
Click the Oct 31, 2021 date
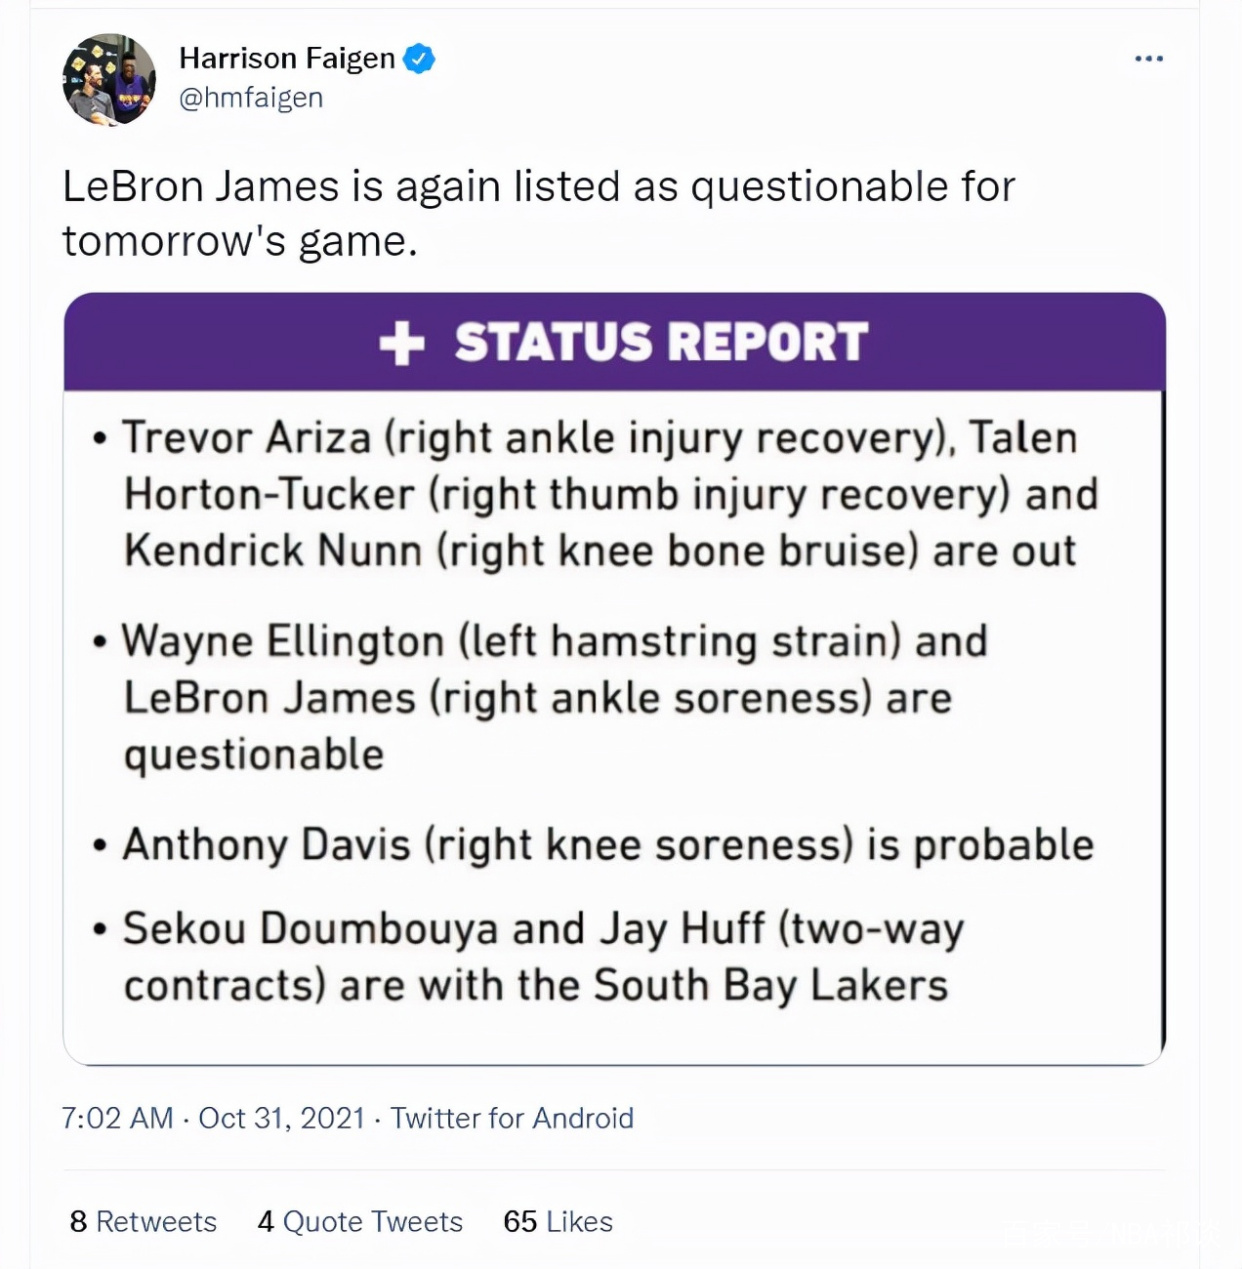(x=281, y=1118)
